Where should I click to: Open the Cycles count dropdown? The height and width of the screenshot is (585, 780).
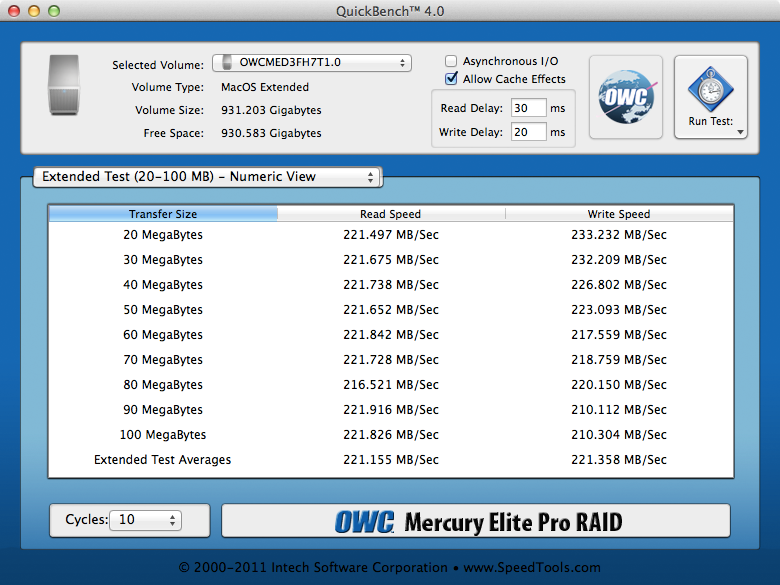149,520
